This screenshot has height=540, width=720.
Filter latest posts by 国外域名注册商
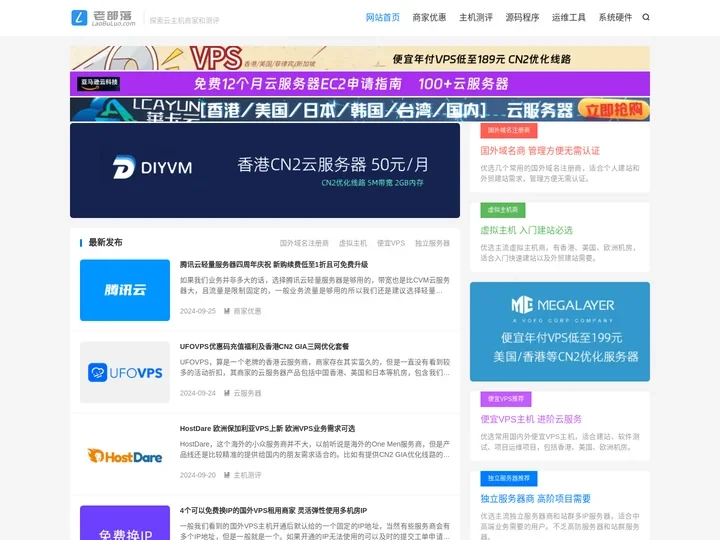click(304, 243)
